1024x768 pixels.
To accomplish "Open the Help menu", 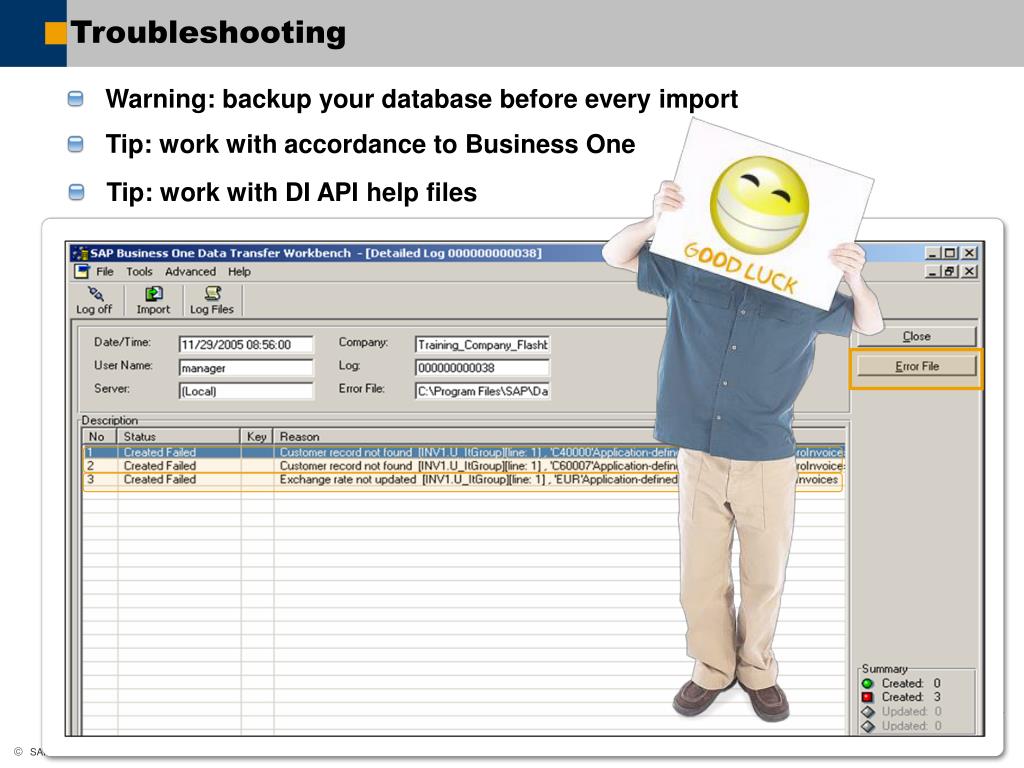I will pyautogui.click(x=239, y=272).
